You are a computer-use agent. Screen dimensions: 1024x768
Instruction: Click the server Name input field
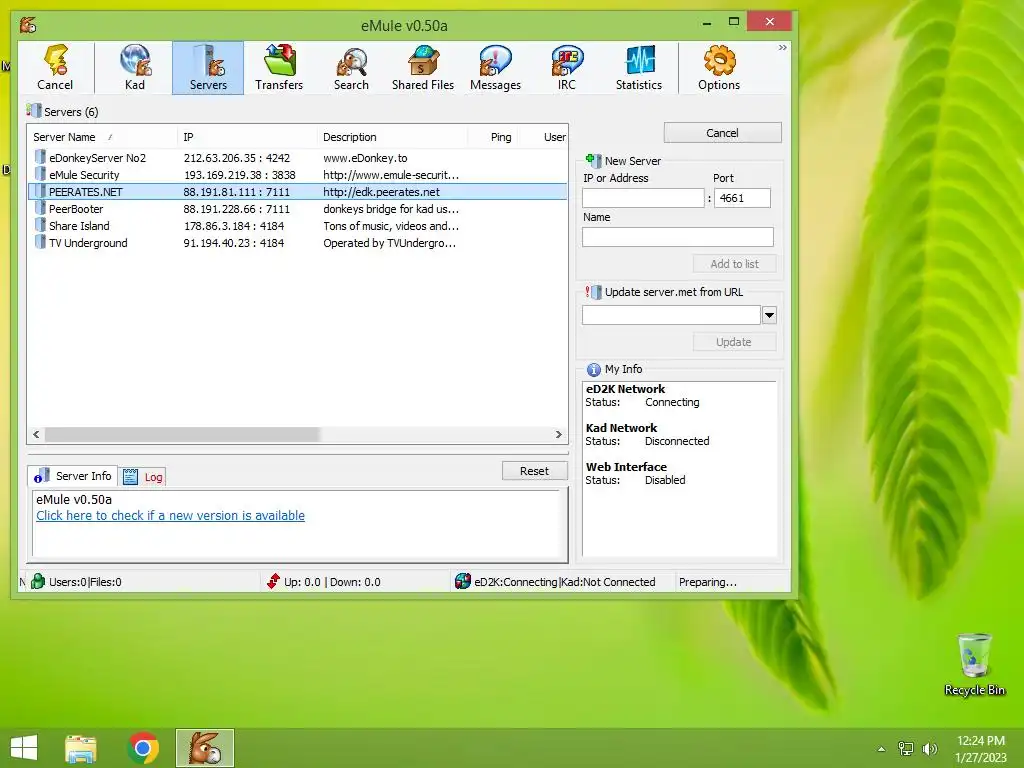[x=678, y=237]
